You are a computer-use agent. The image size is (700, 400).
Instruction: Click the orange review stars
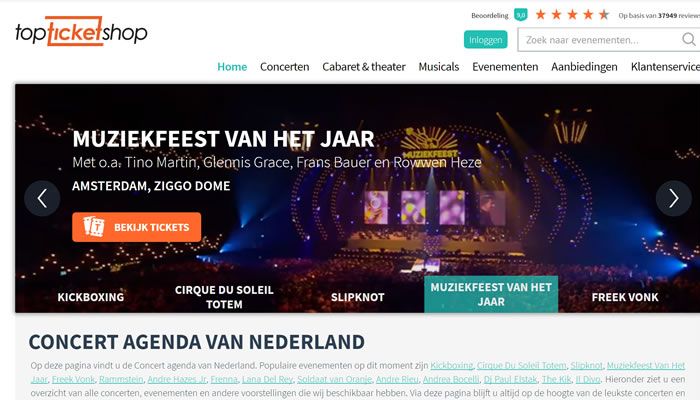572,15
